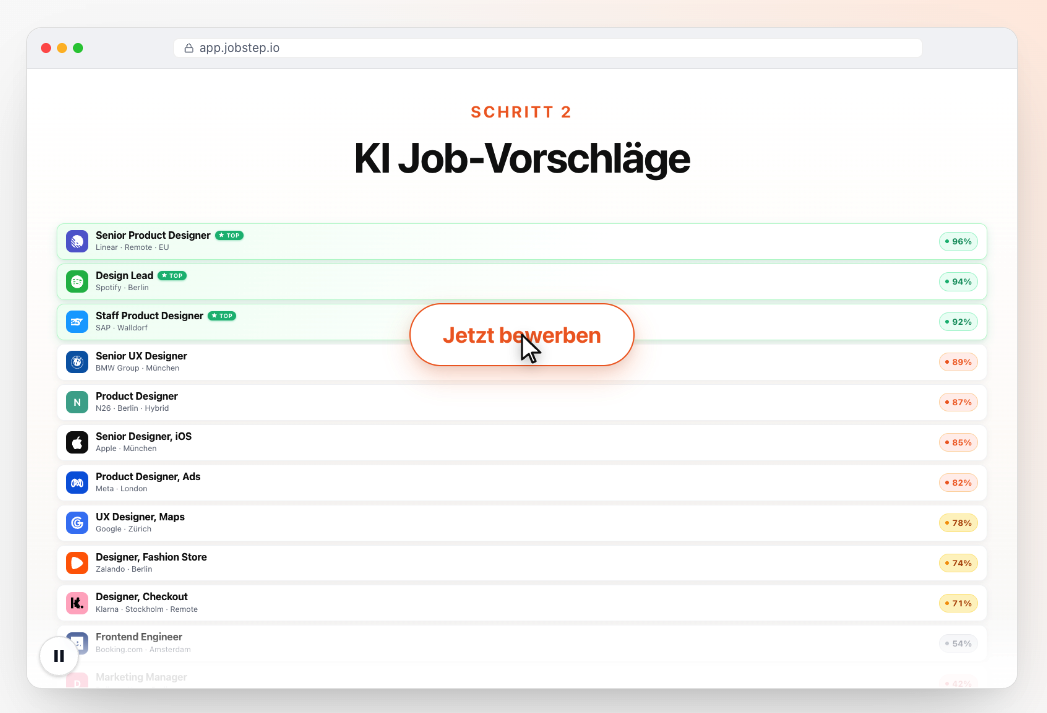Click the Meta logo icon
The height and width of the screenshot is (713, 1047).
point(77,483)
